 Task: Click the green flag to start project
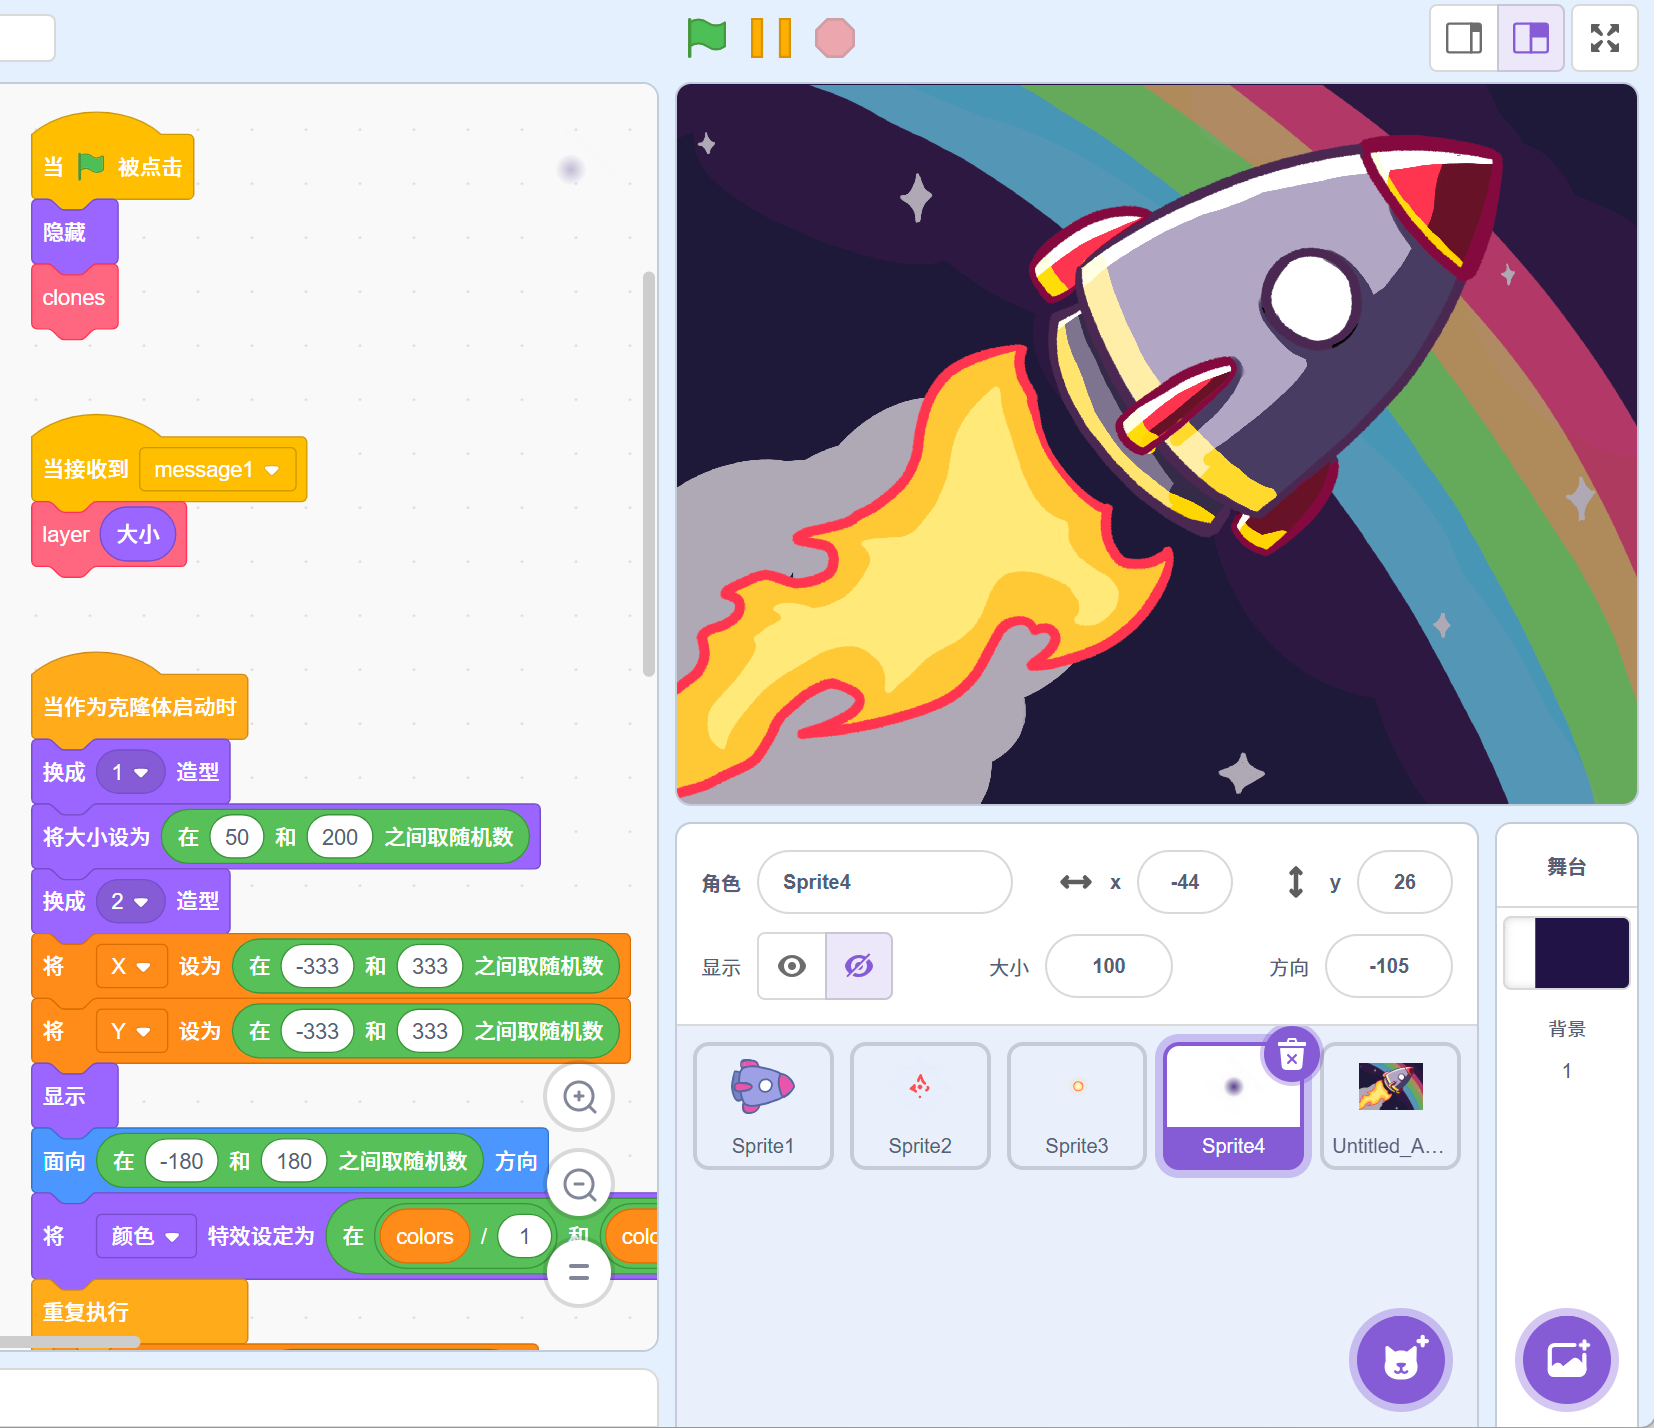(x=706, y=38)
